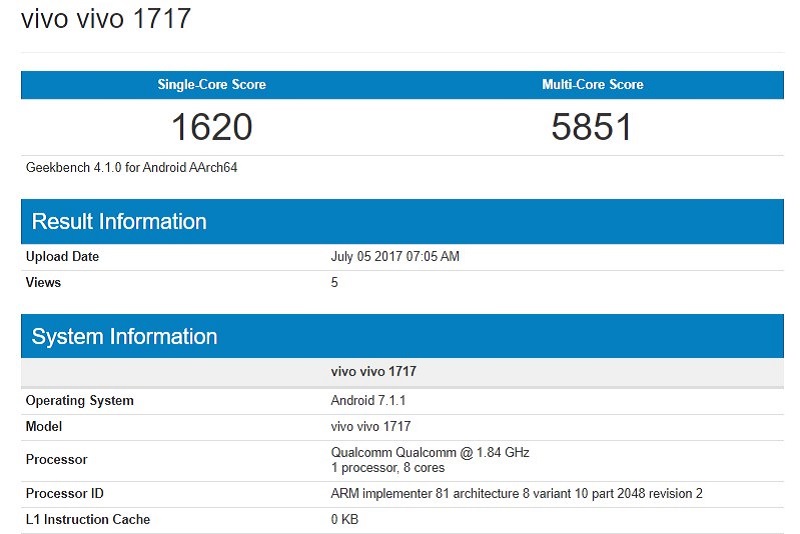This screenshot has width=800, height=534.
Task: Select the bold 'vivo vivo 1717' table heading
Action: [x=373, y=371]
